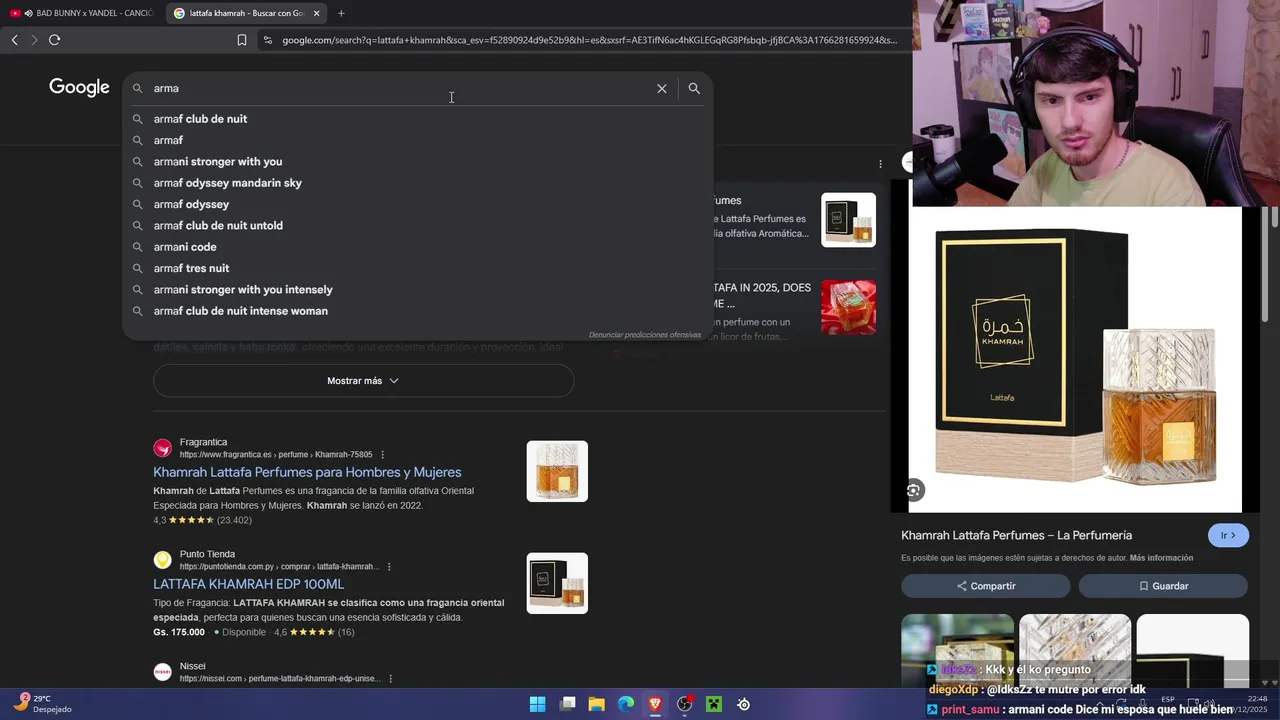Expand with 'Mostrar más' button
Screen dimensions: 1280x720
363,381
